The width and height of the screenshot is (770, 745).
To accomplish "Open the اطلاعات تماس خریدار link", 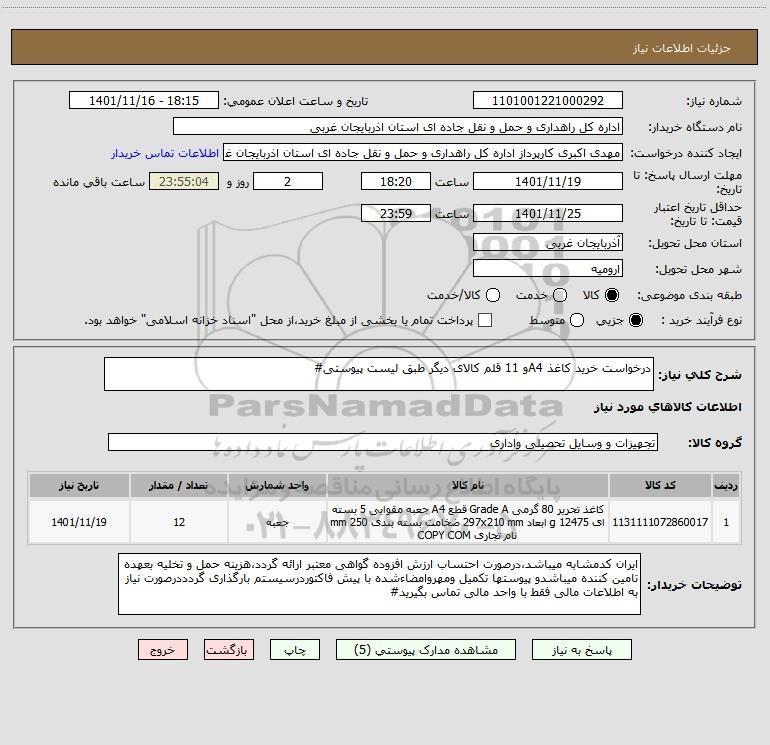I will point(165,153).
